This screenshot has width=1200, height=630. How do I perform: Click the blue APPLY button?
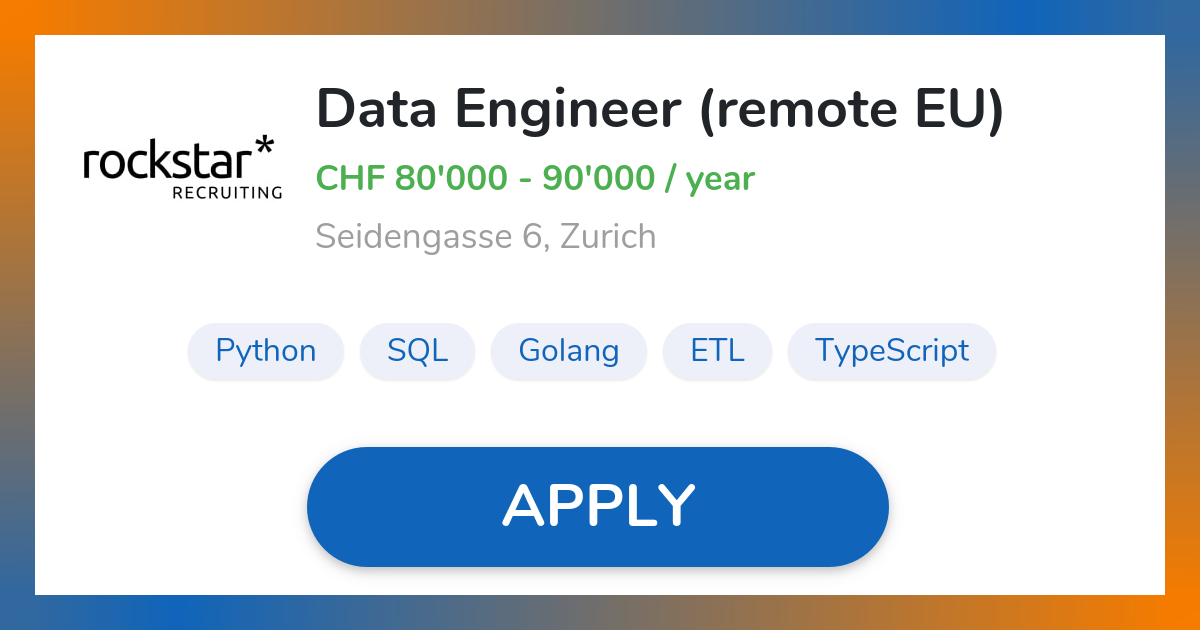[598, 506]
